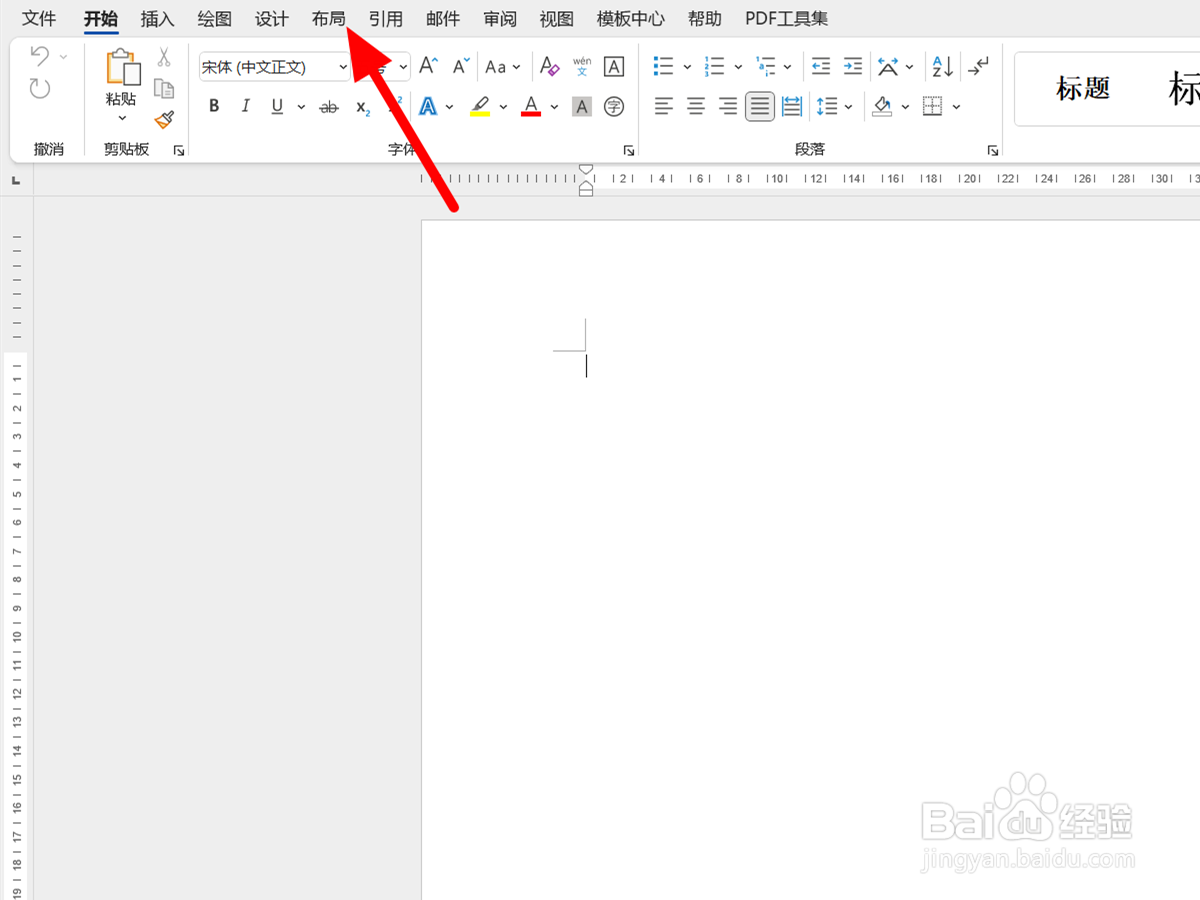
Task: Open the 段落 dialog launcher
Action: pyautogui.click(x=993, y=151)
